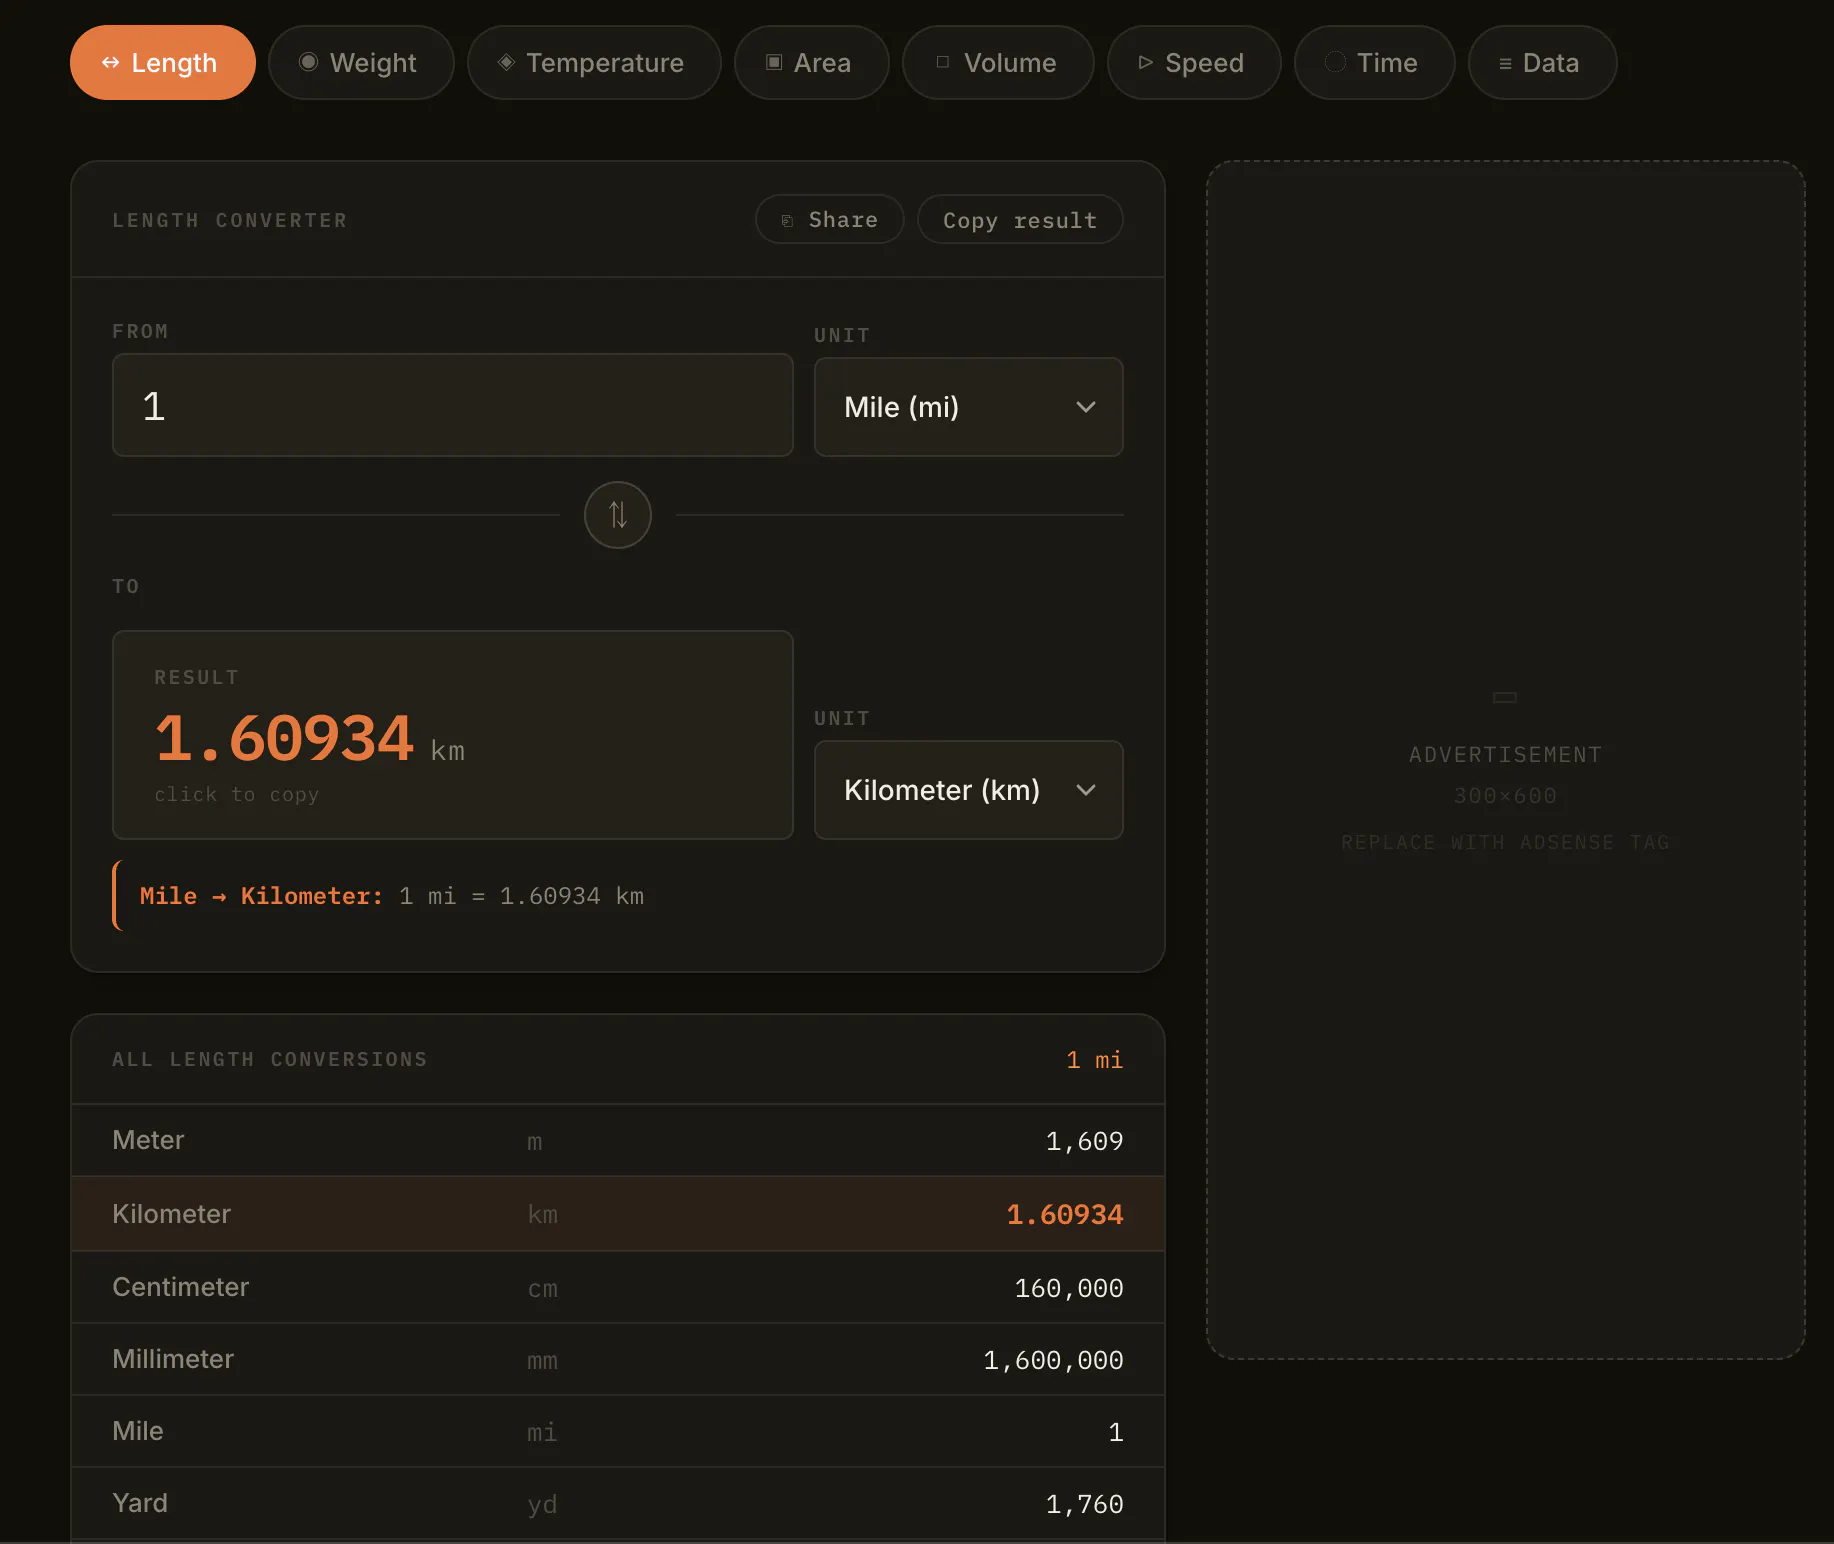Image resolution: width=1834 pixels, height=1544 pixels.
Task: Click the 160,000 centimeter value
Action: click(x=1069, y=1288)
